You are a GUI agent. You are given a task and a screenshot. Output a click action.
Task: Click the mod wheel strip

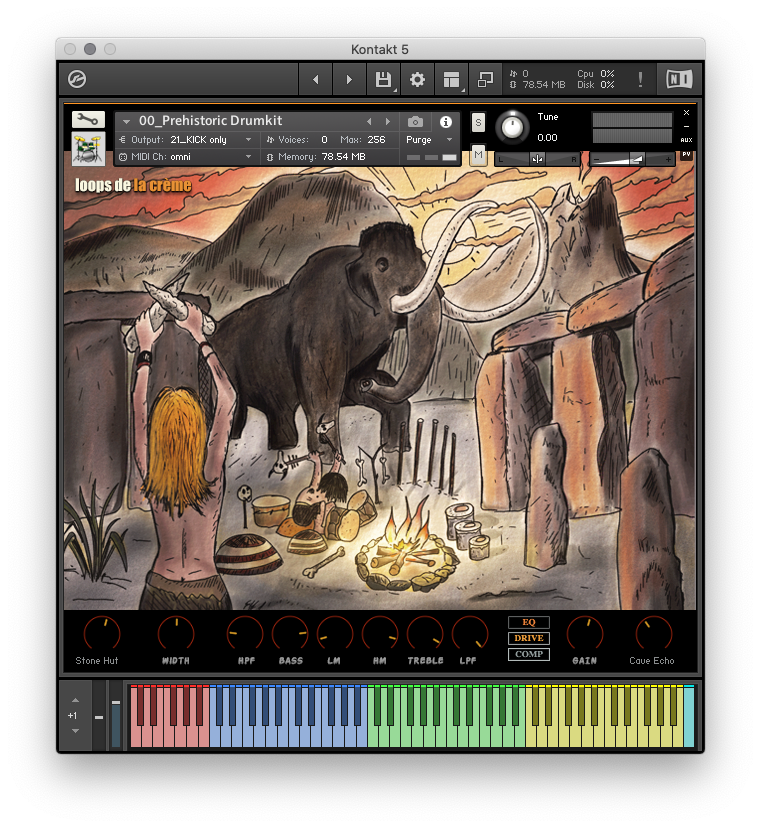point(116,716)
